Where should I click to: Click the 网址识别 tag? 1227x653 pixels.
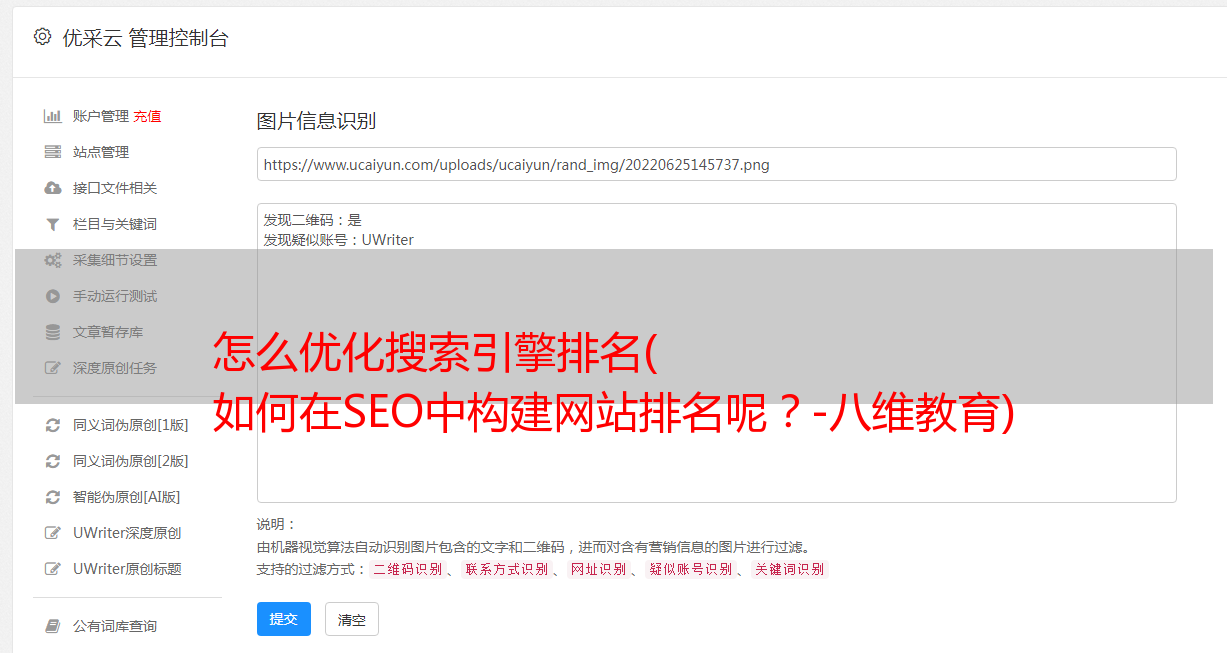click(599, 569)
